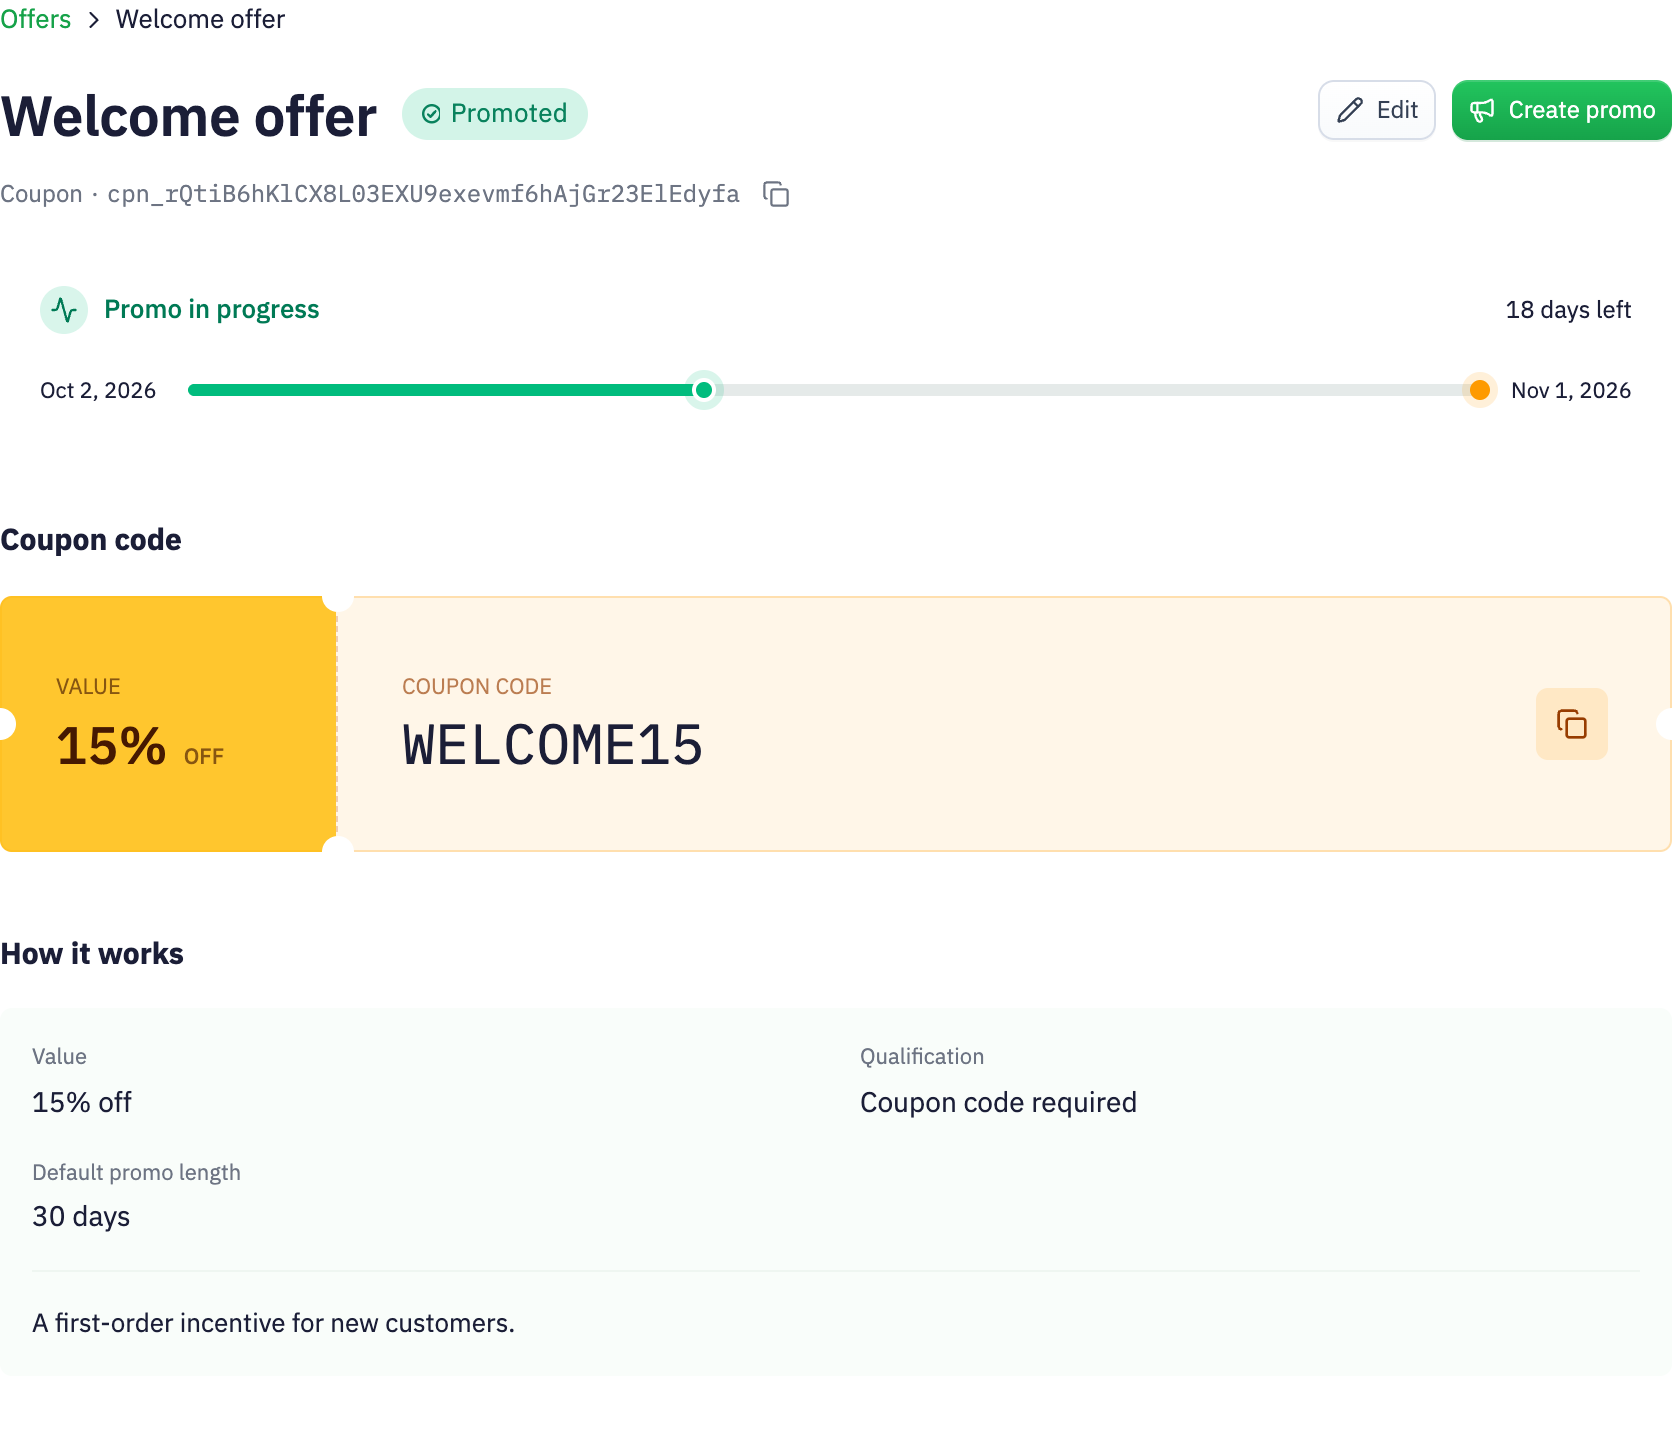
Task: Click the How it works section heading
Action: point(92,954)
